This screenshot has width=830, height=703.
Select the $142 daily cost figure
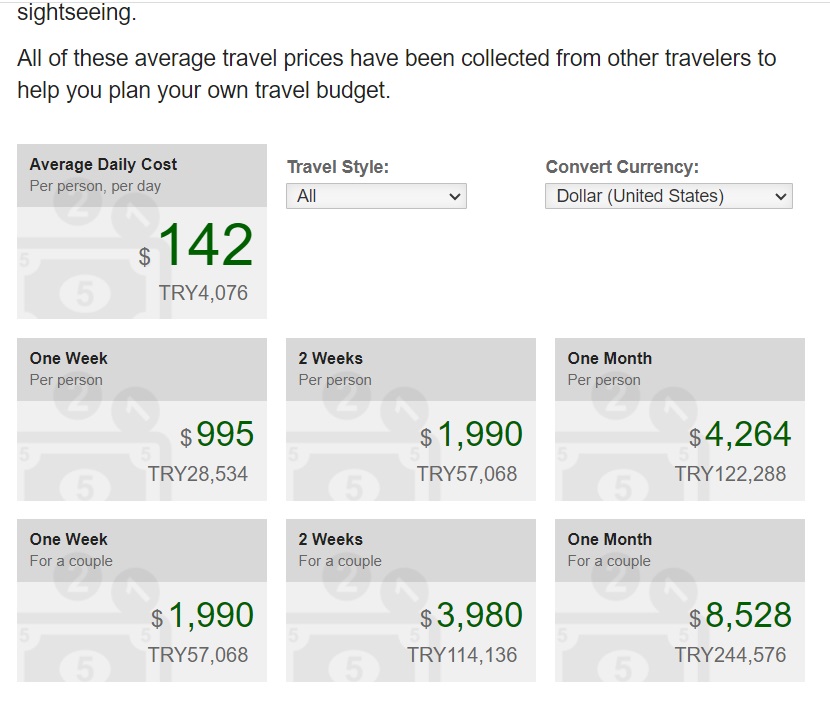[x=205, y=246]
